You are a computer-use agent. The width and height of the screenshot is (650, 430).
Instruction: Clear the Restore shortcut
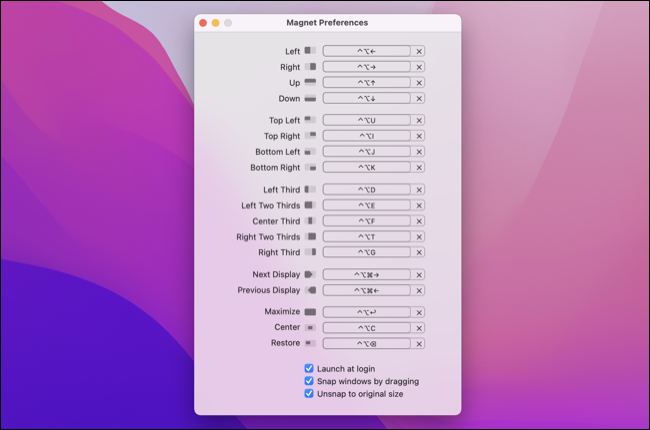pos(419,344)
